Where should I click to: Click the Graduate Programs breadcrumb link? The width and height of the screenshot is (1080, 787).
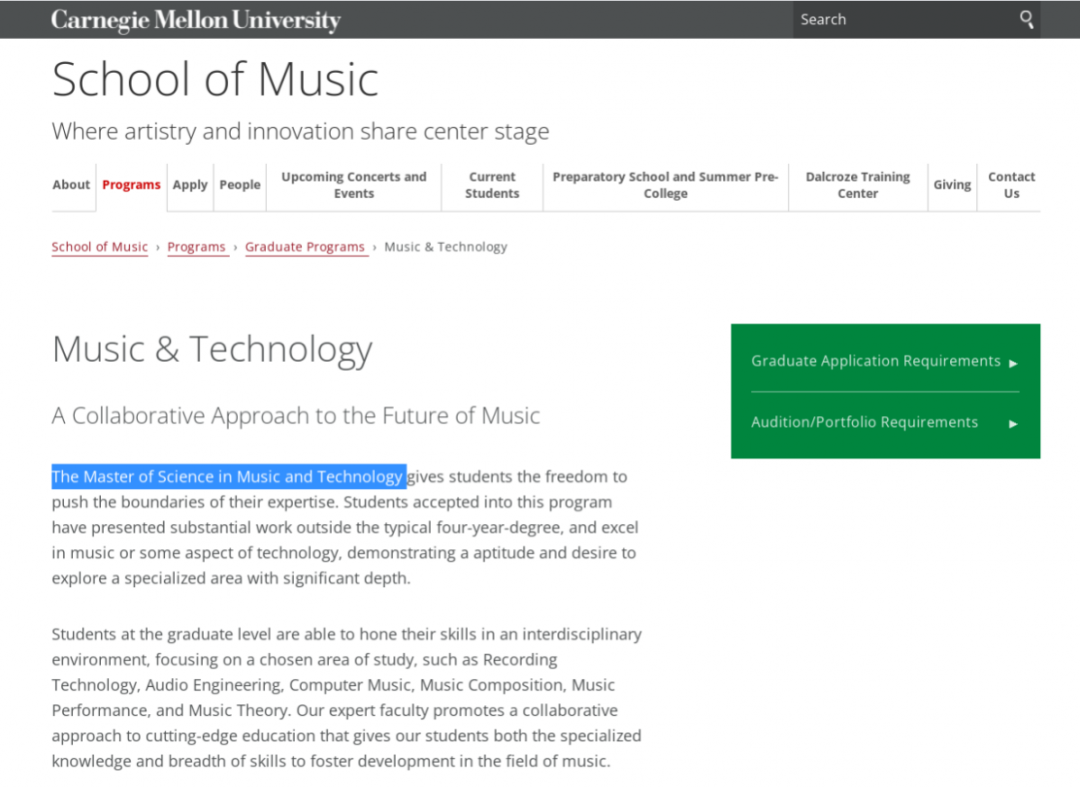[305, 246]
